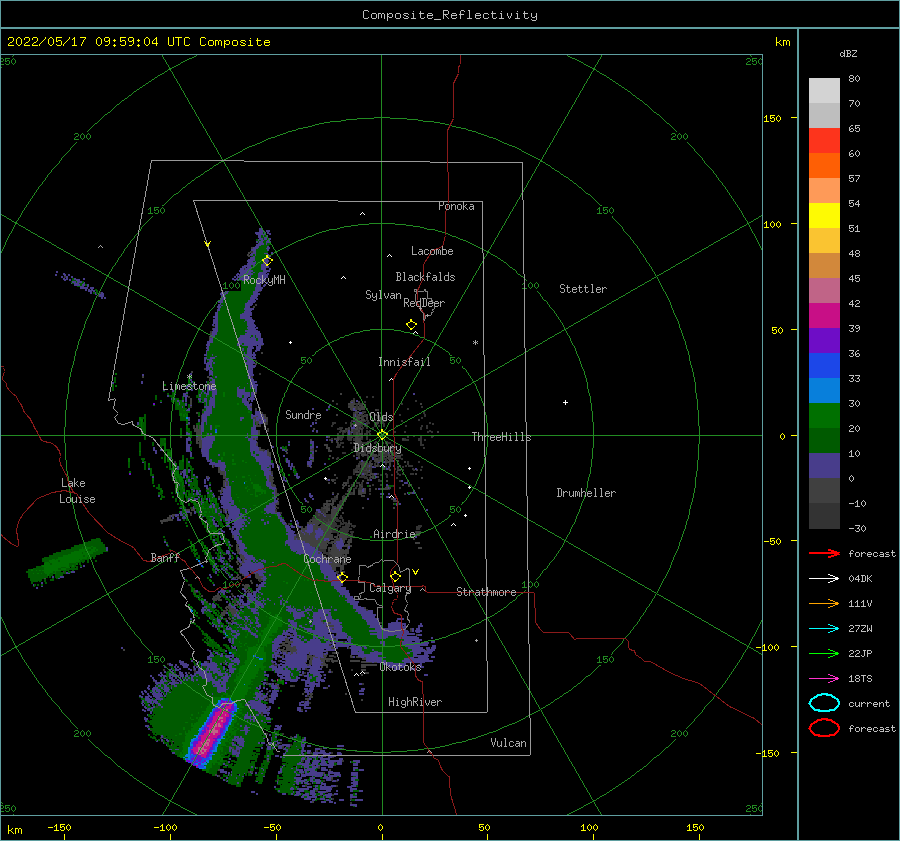This screenshot has height=841, width=900.
Task: Click the '18TS' legend label
Action: coord(860,679)
